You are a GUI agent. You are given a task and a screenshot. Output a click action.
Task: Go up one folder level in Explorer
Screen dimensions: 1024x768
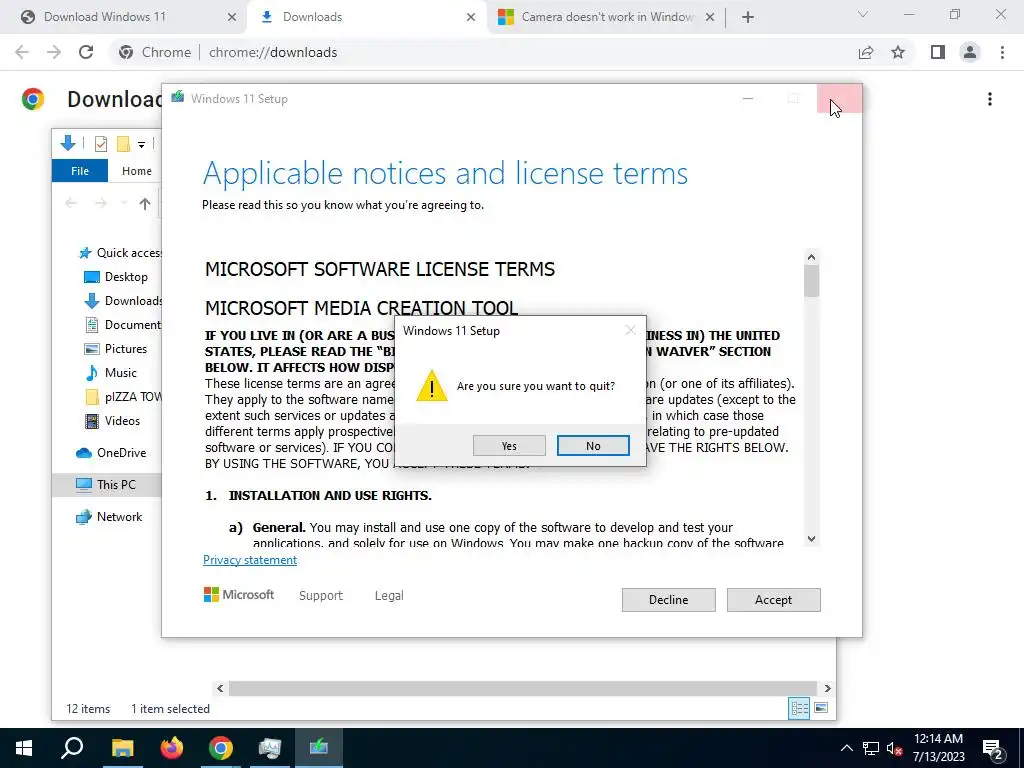pos(145,204)
